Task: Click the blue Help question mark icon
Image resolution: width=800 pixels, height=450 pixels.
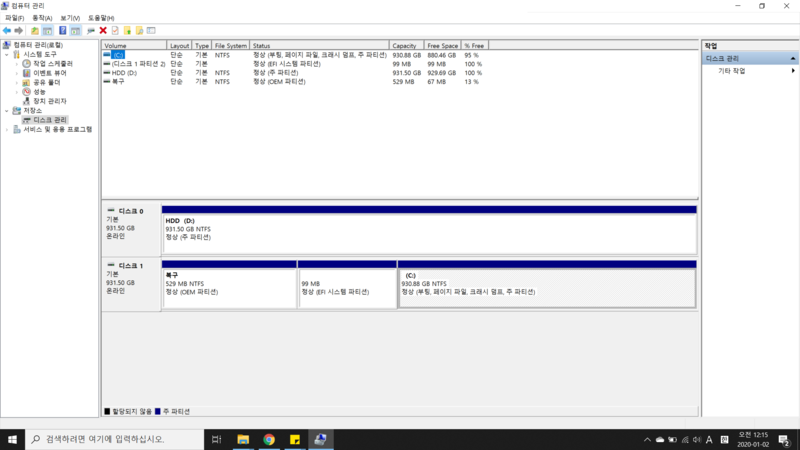Action: pos(62,31)
